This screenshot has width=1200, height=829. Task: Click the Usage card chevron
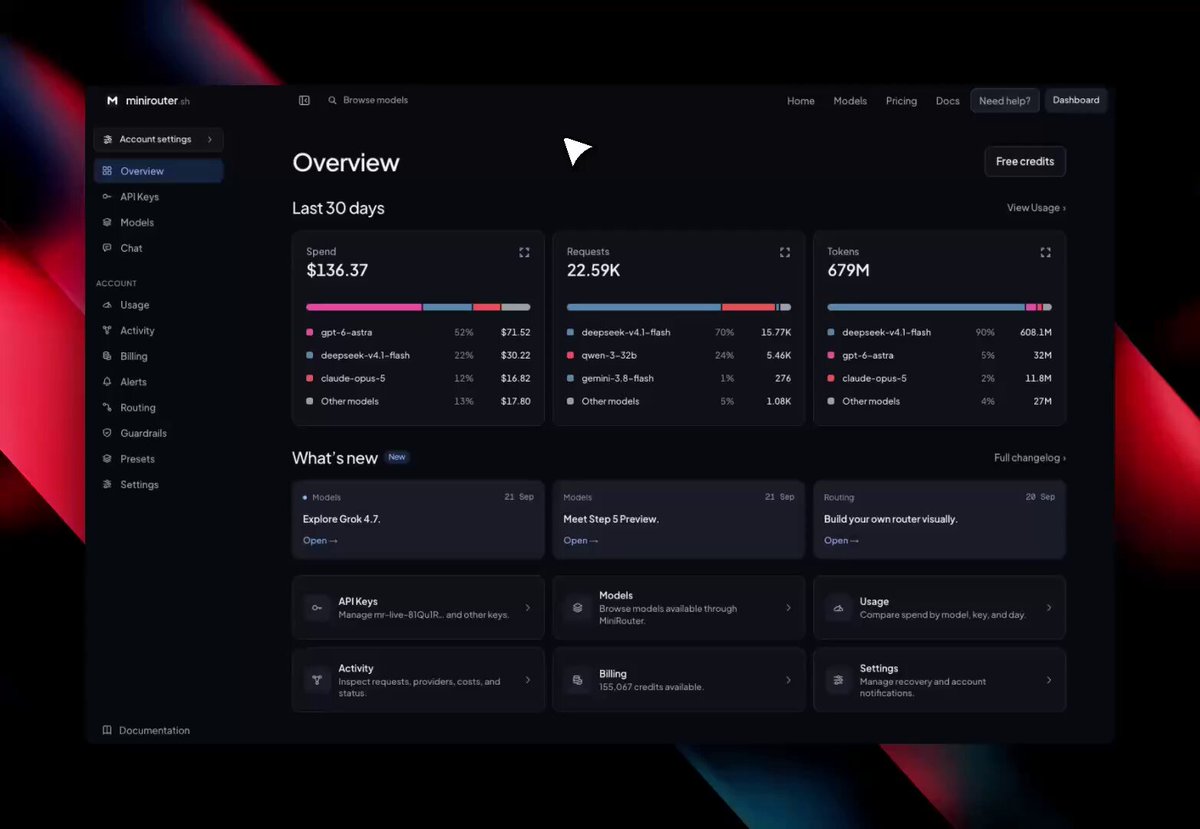(x=1049, y=608)
